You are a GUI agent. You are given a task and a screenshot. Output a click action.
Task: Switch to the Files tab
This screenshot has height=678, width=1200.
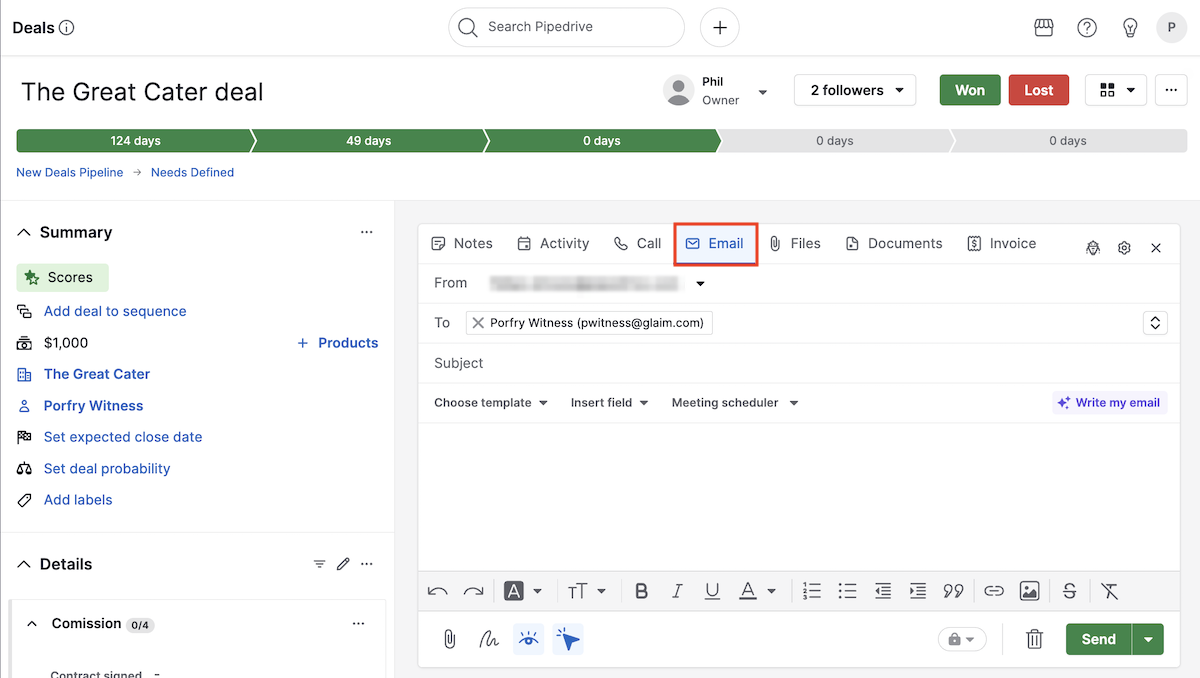(795, 244)
